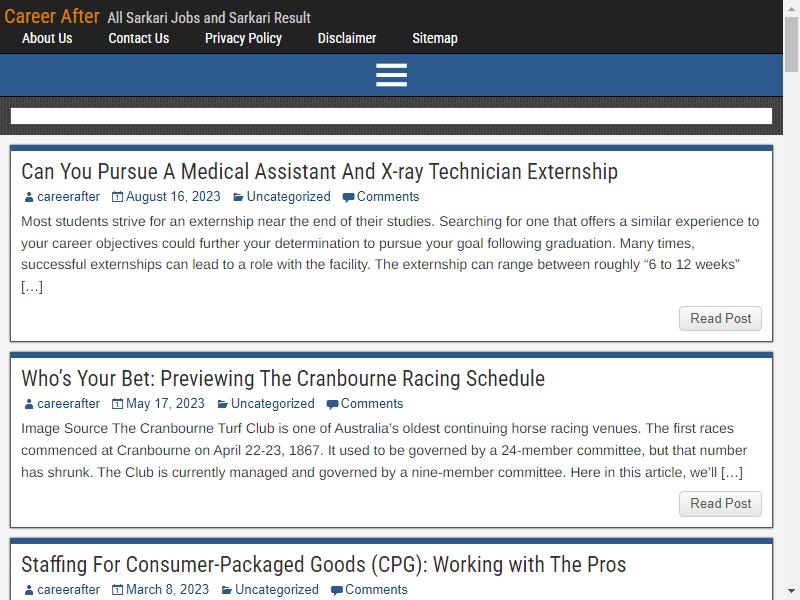Click the vertical scrollbar thumb
The height and width of the screenshot is (600, 800).
click(x=792, y=45)
